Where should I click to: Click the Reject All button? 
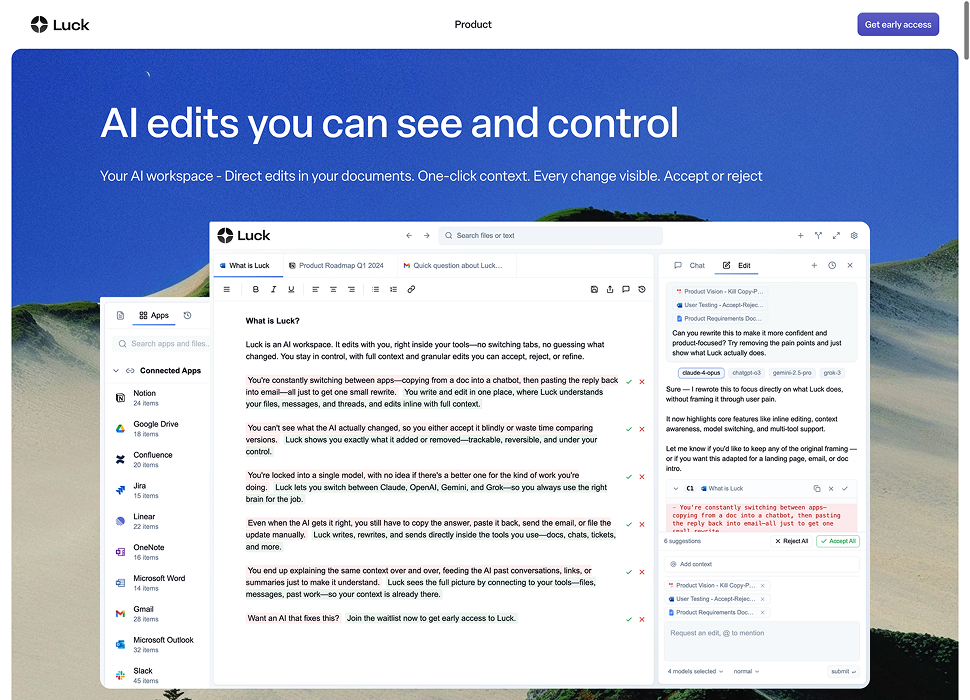(791, 541)
